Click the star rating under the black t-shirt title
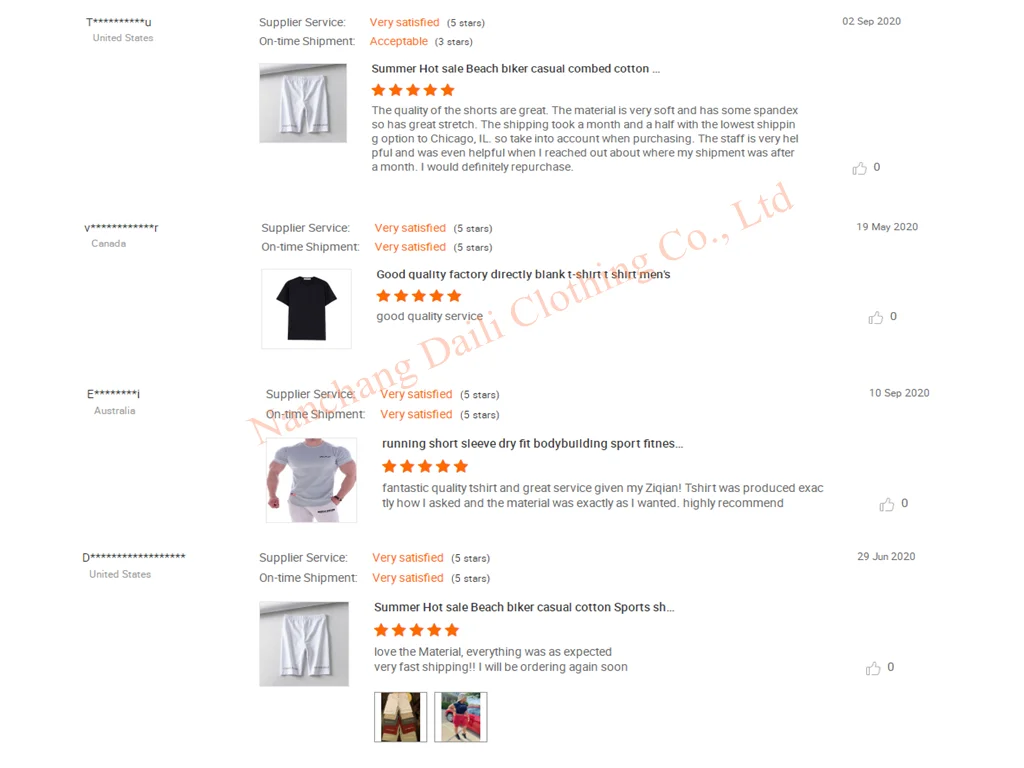1024x768 pixels. (x=419, y=296)
